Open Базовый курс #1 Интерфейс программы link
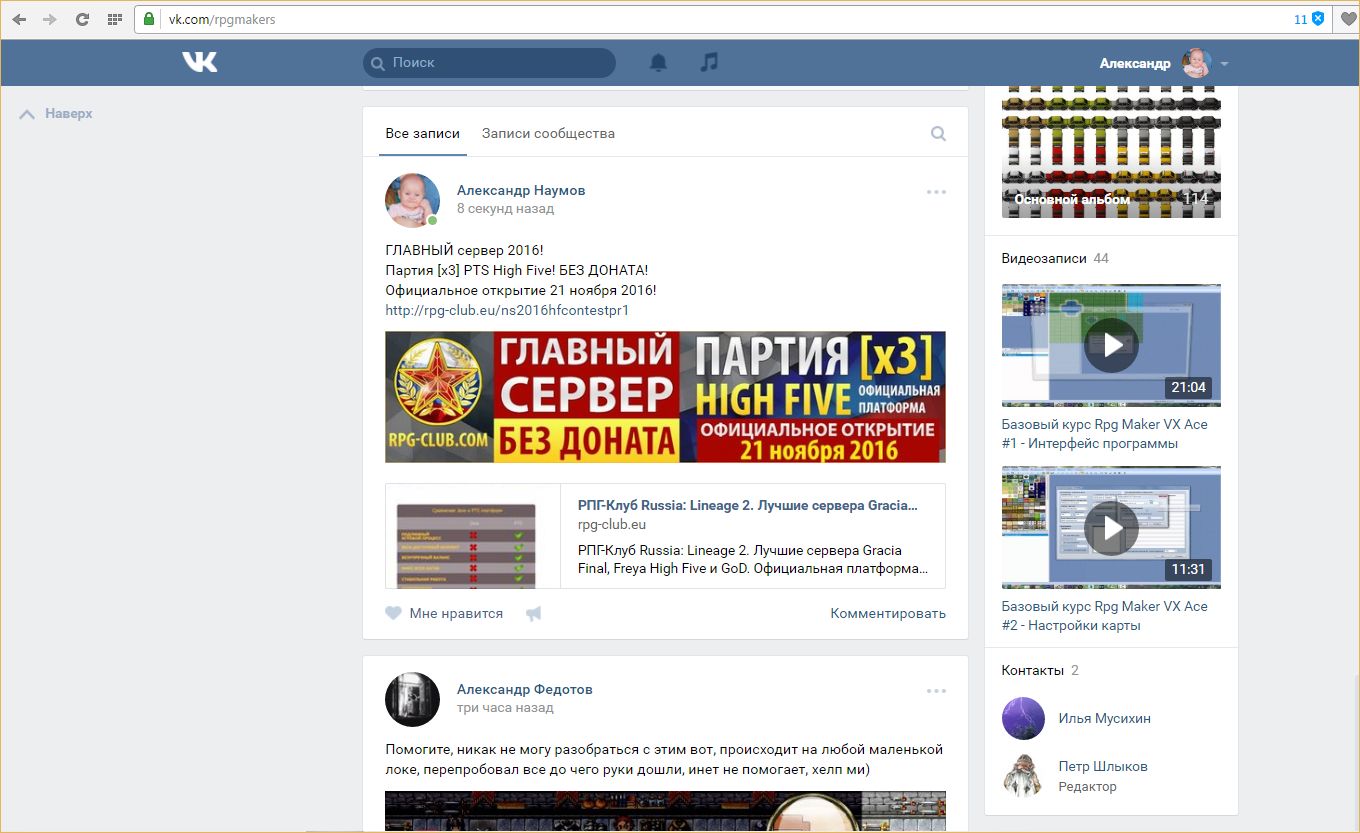Screen dimensions: 1360x833 [1105, 434]
